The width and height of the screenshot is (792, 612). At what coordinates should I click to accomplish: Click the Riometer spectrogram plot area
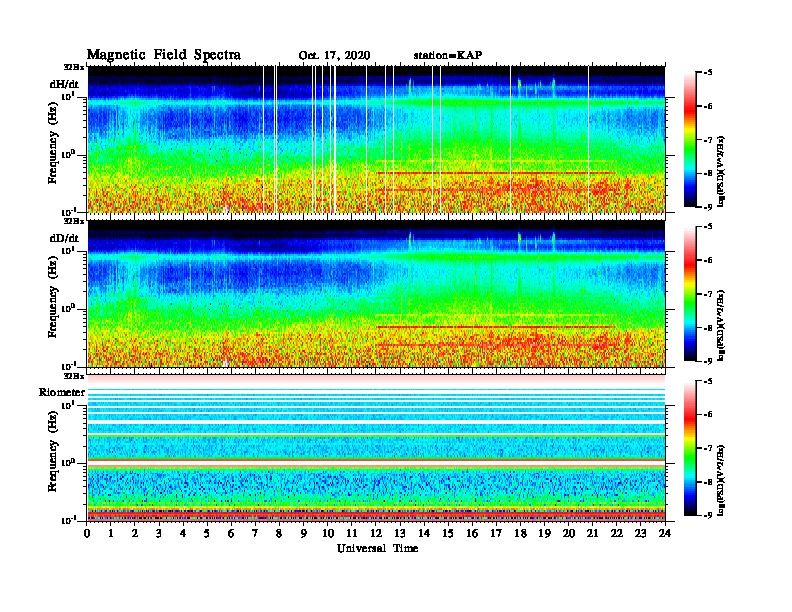376,448
